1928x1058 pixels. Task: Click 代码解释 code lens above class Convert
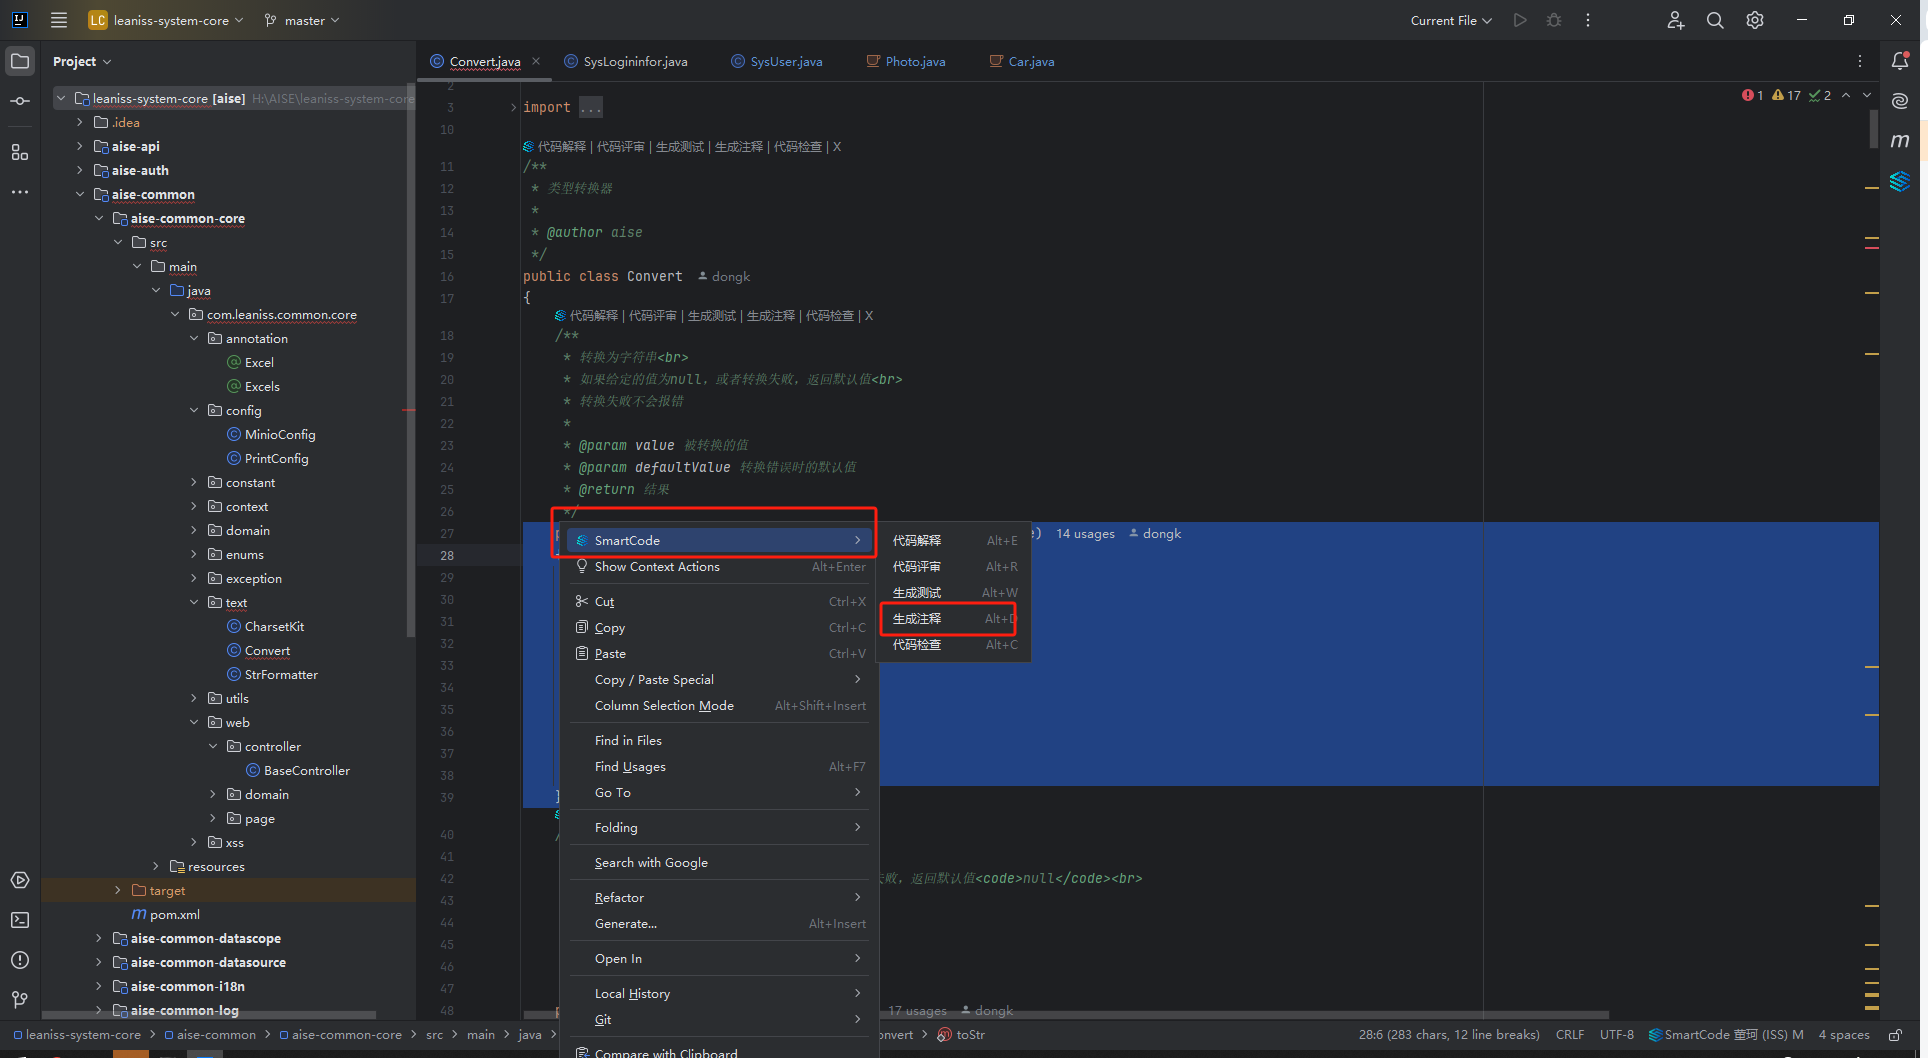click(x=562, y=147)
